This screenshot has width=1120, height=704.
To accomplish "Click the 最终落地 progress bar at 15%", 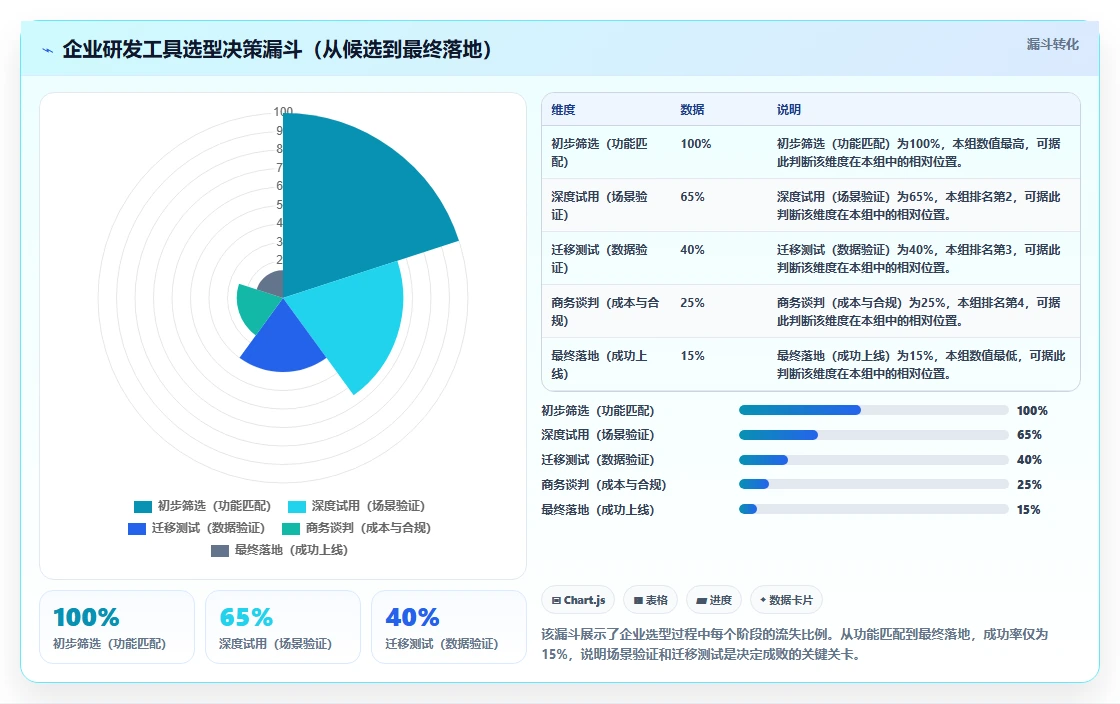I will click(x=874, y=510).
